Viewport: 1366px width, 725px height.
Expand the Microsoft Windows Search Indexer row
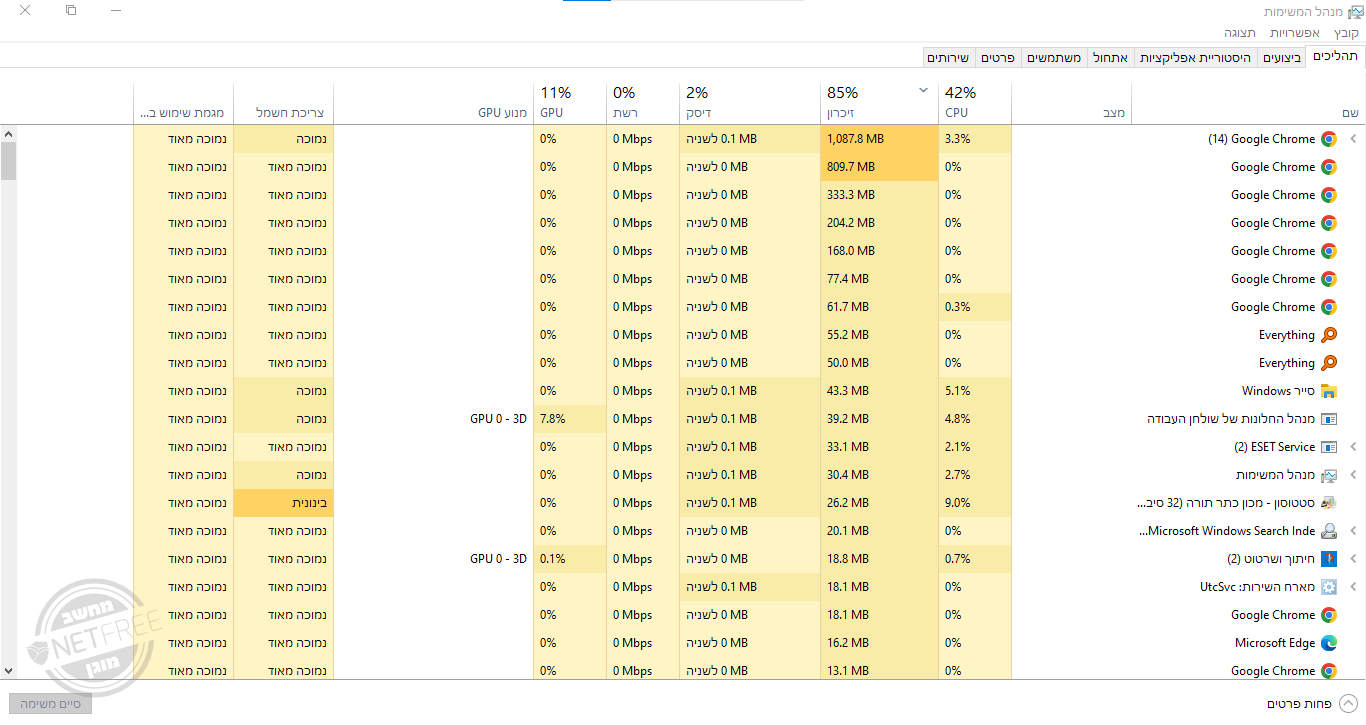[1353, 531]
